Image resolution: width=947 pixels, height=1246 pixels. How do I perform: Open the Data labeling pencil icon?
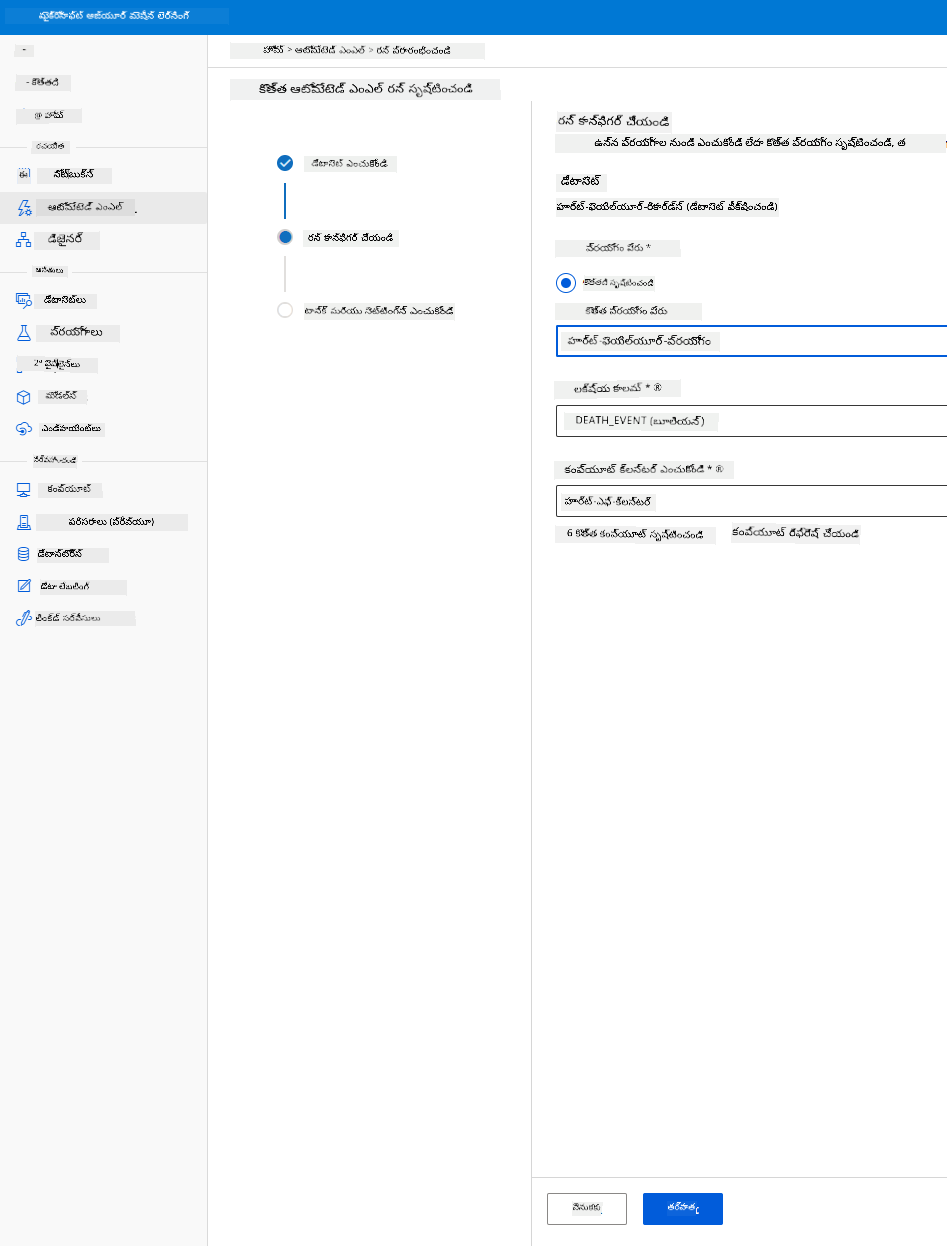click(24, 586)
